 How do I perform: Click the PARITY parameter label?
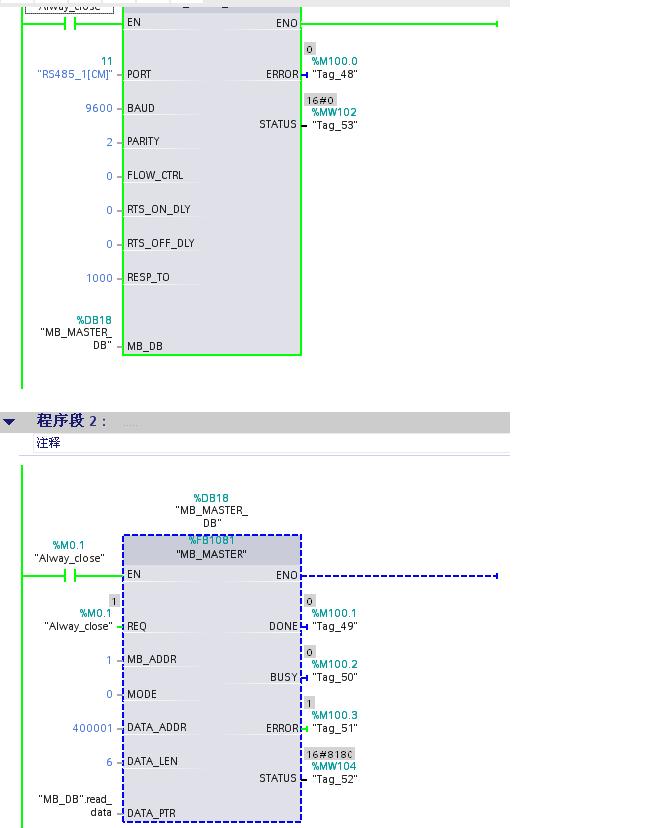[143, 141]
